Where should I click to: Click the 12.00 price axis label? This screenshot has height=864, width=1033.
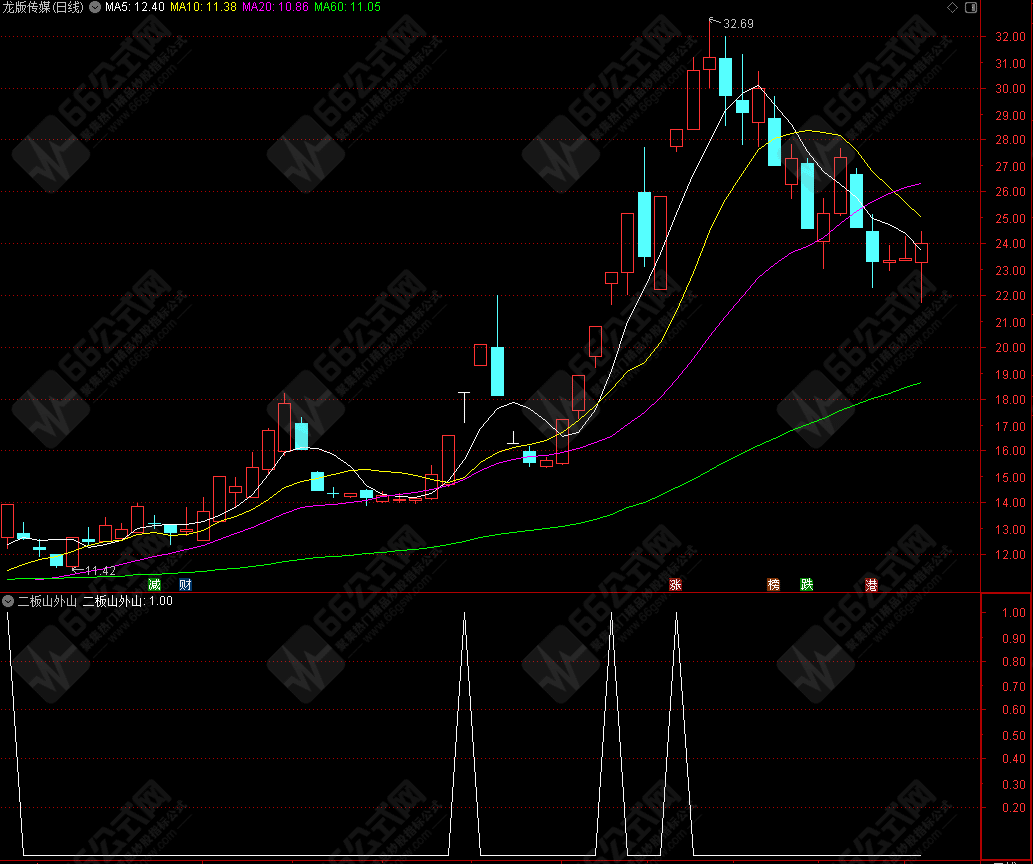[x=1011, y=555]
